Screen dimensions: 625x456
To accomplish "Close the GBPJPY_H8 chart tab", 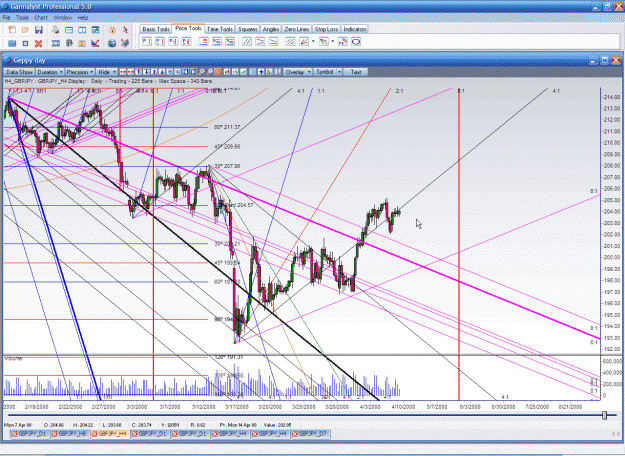I will point(55,434).
